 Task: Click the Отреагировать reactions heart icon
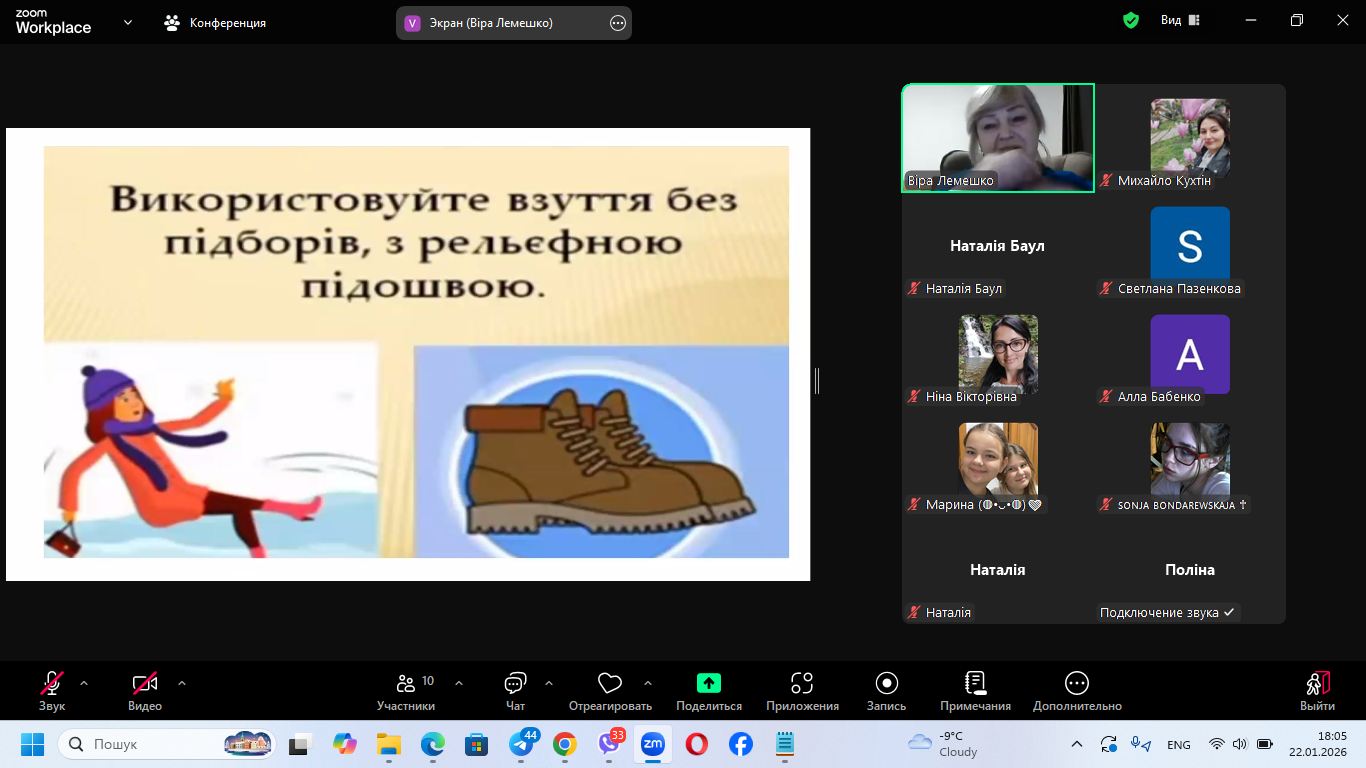tap(609, 684)
